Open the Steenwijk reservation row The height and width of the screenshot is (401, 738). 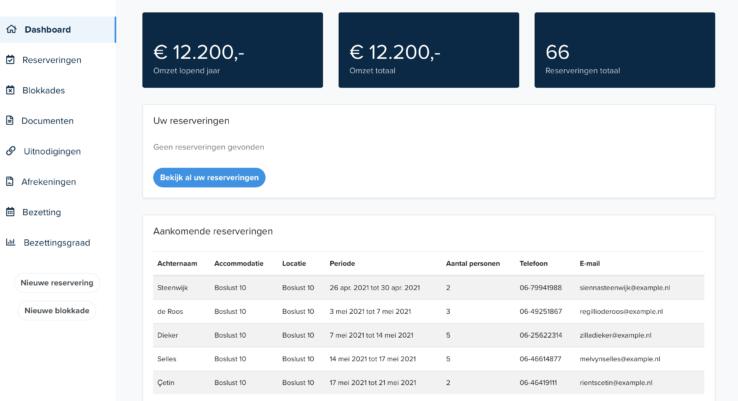click(x=428, y=288)
